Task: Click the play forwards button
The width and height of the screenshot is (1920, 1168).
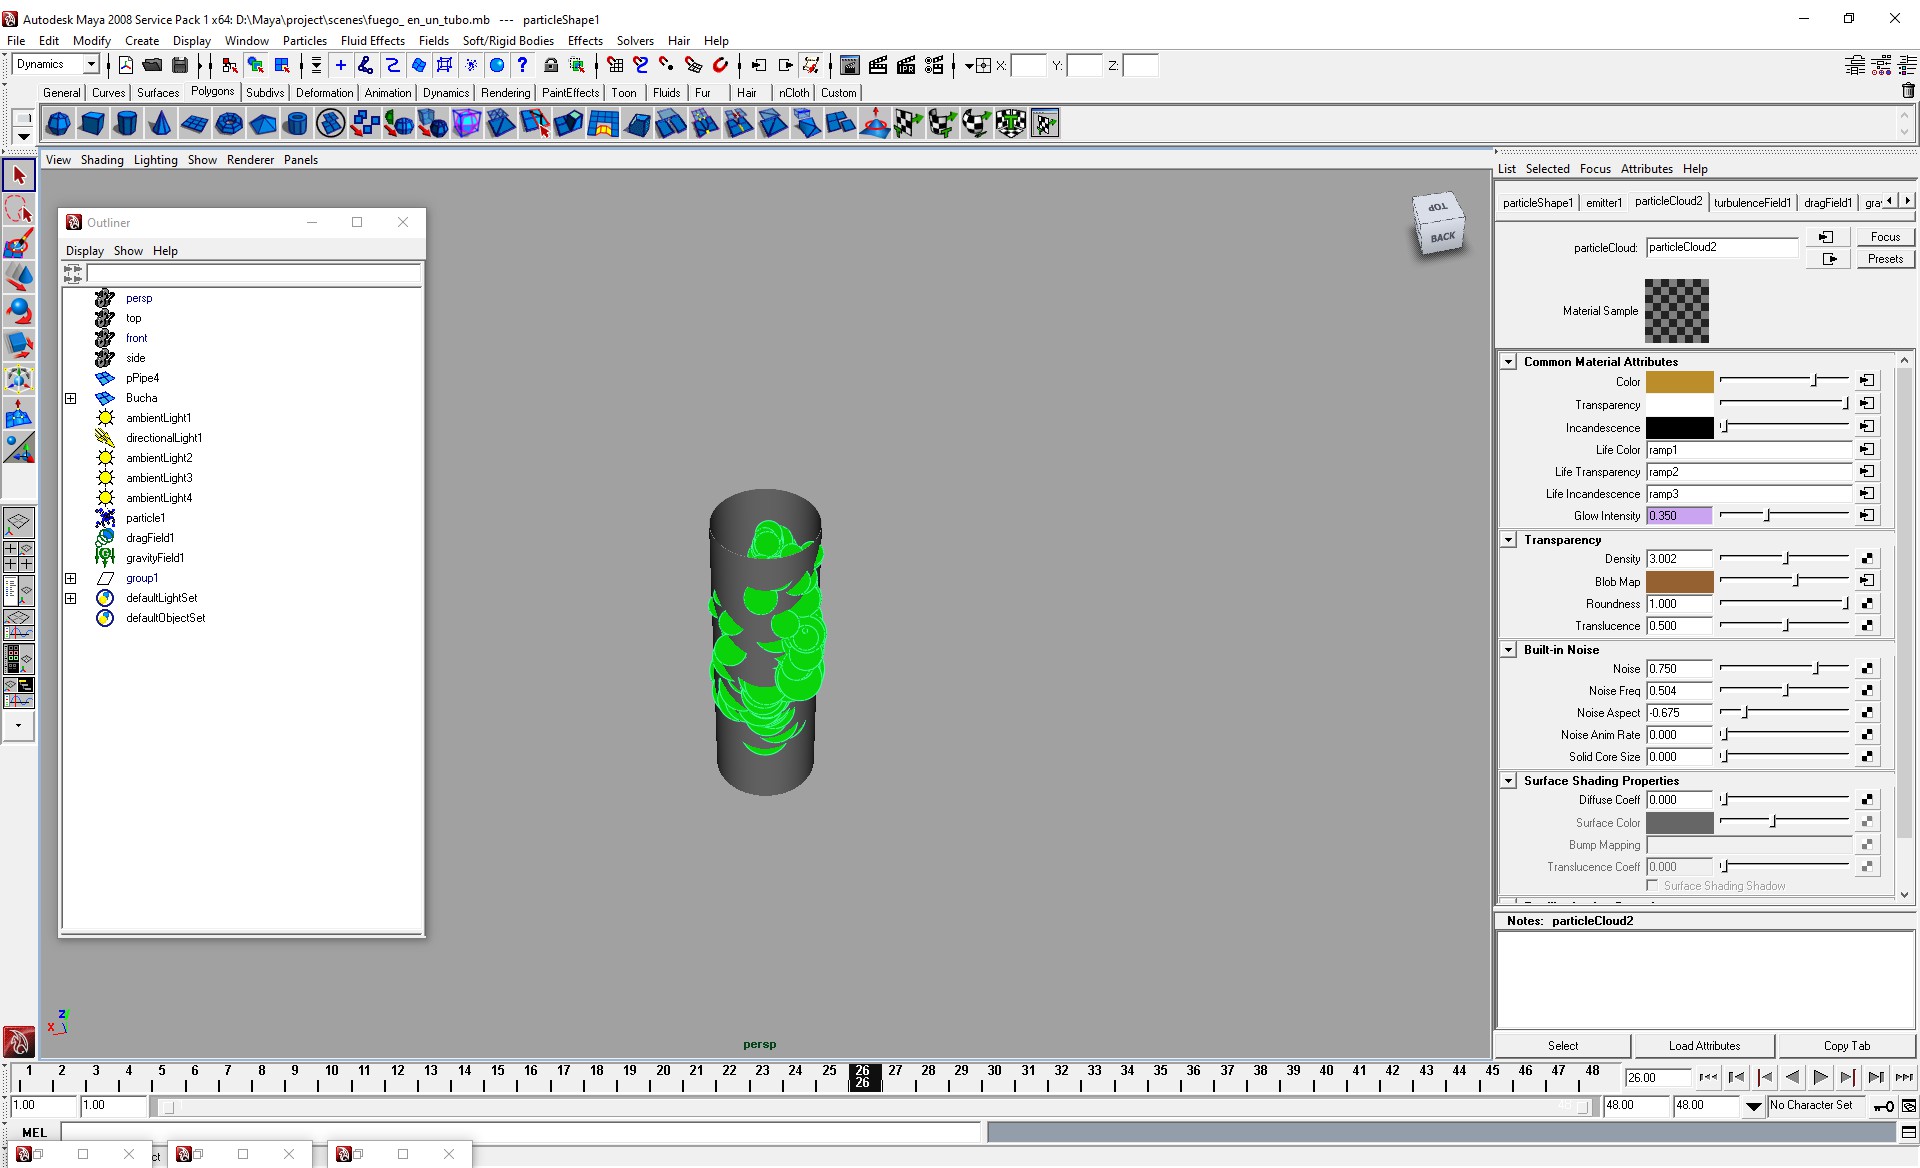Action: (1820, 1077)
